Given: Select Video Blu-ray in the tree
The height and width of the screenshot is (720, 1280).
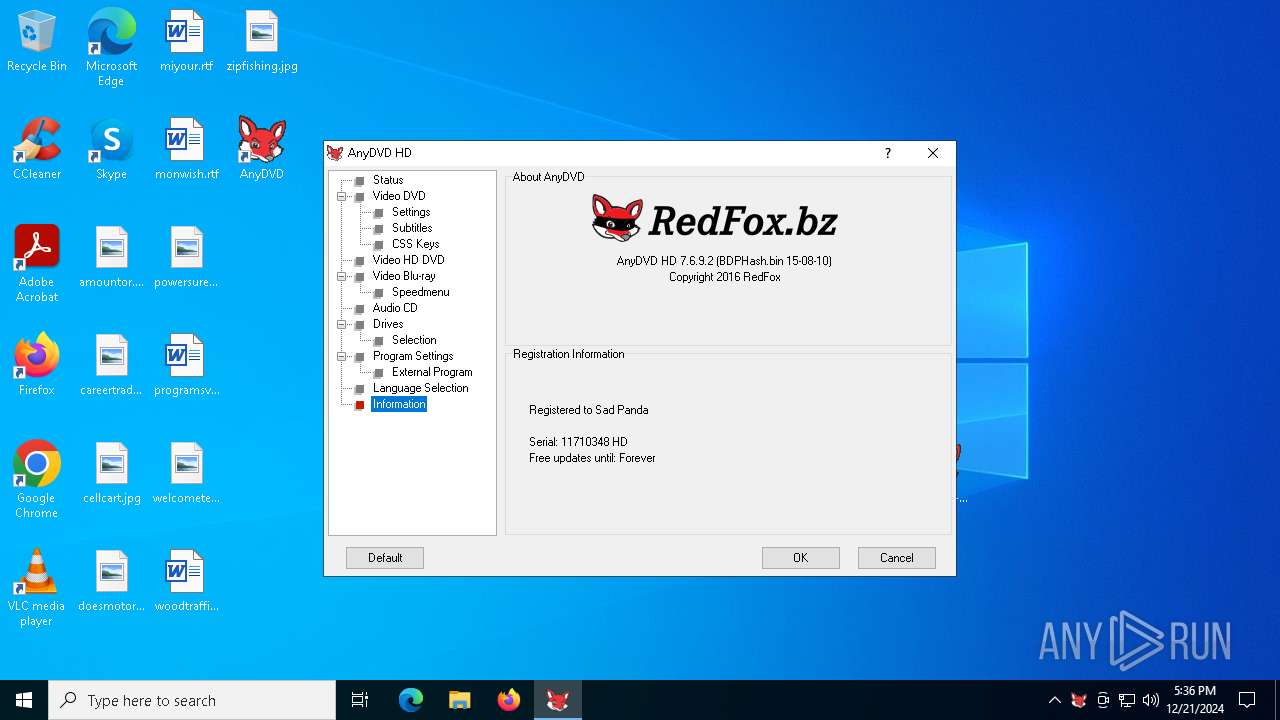Looking at the screenshot, I should point(404,276).
